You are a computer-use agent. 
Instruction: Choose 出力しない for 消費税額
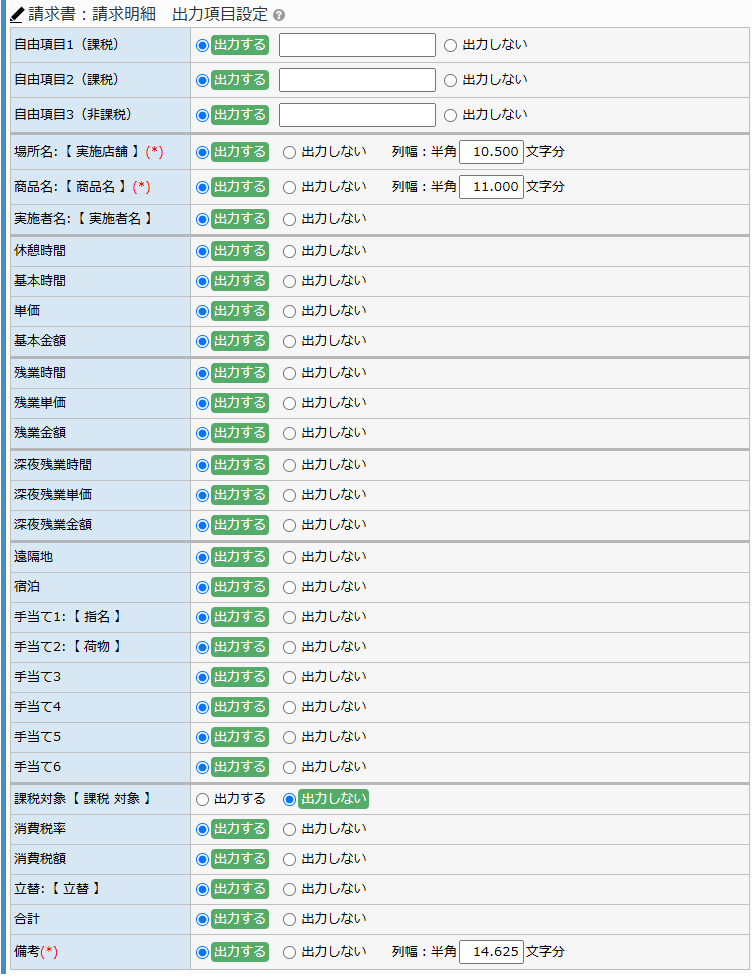[x=289, y=860]
